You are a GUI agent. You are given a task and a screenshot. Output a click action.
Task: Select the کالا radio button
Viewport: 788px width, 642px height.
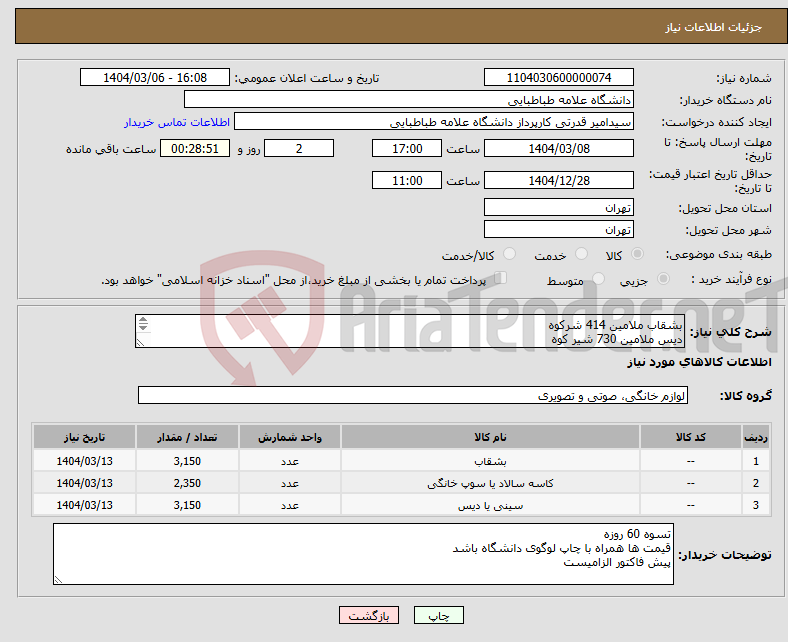637,254
